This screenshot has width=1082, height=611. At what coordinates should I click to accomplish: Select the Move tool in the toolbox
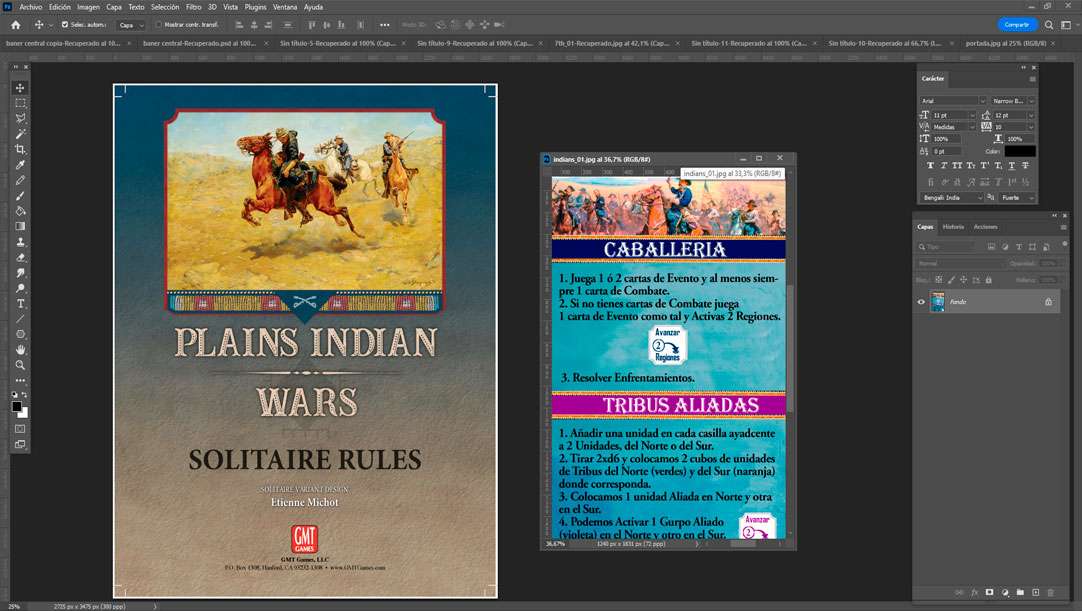(20, 88)
